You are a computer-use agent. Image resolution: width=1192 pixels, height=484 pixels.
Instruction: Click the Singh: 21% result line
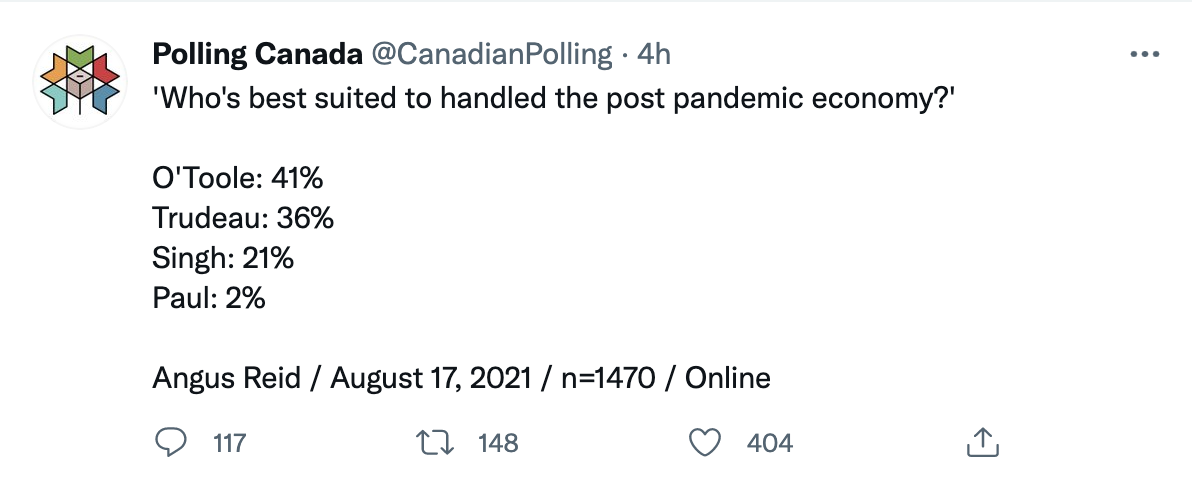click(x=223, y=258)
